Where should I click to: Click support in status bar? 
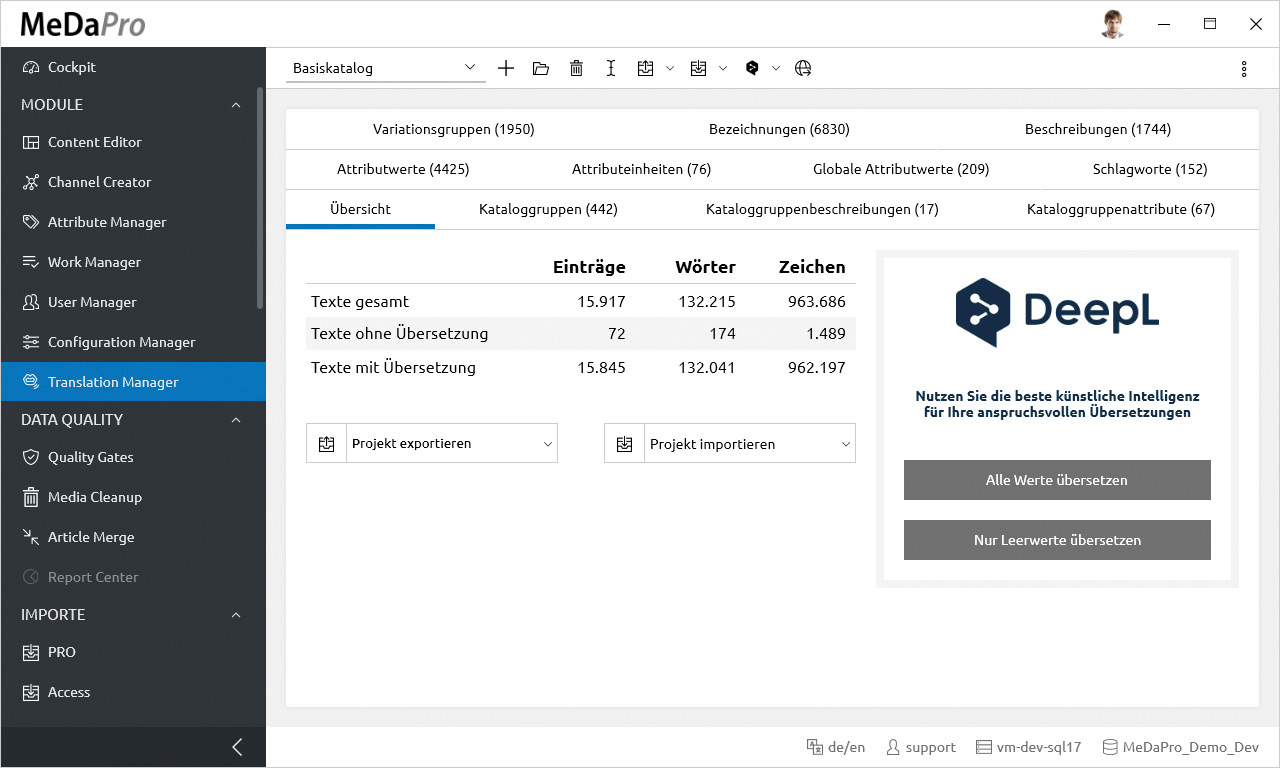(921, 747)
